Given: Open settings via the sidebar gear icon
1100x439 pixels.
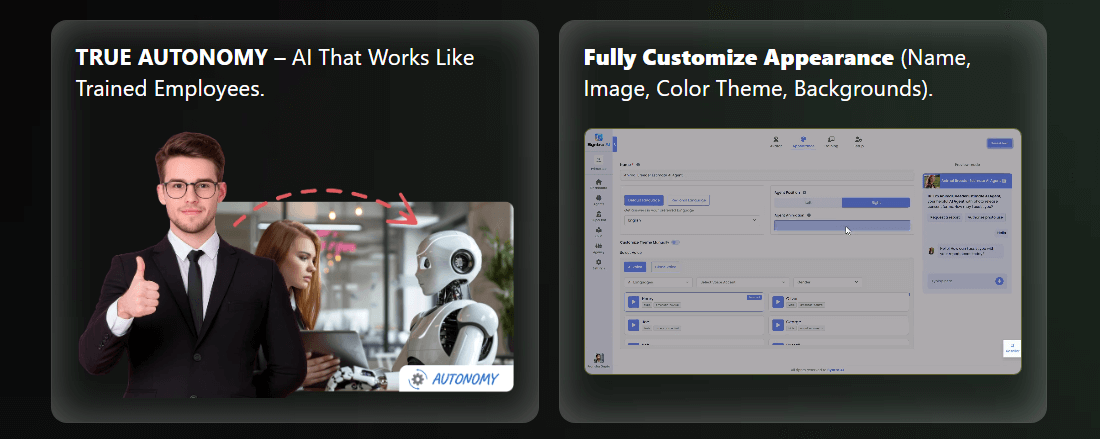Looking at the screenshot, I should pos(598,263).
